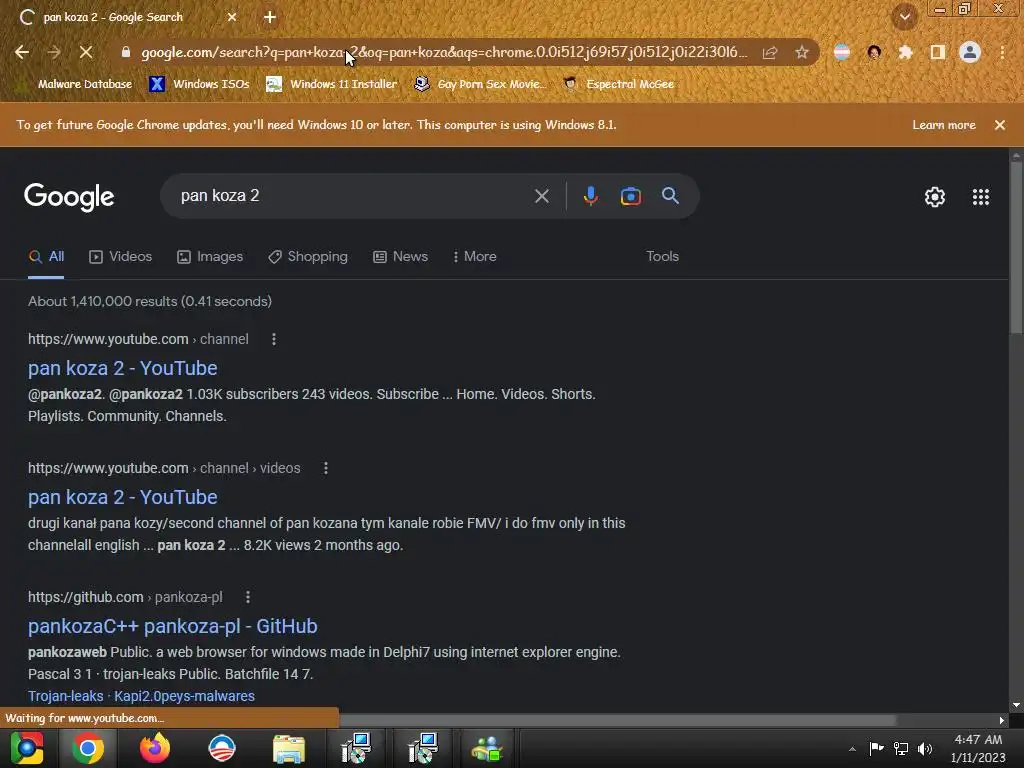Open the Windows ISOs bookmark
Image resolution: width=1024 pixels, height=768 pixels.
point(199,84)
